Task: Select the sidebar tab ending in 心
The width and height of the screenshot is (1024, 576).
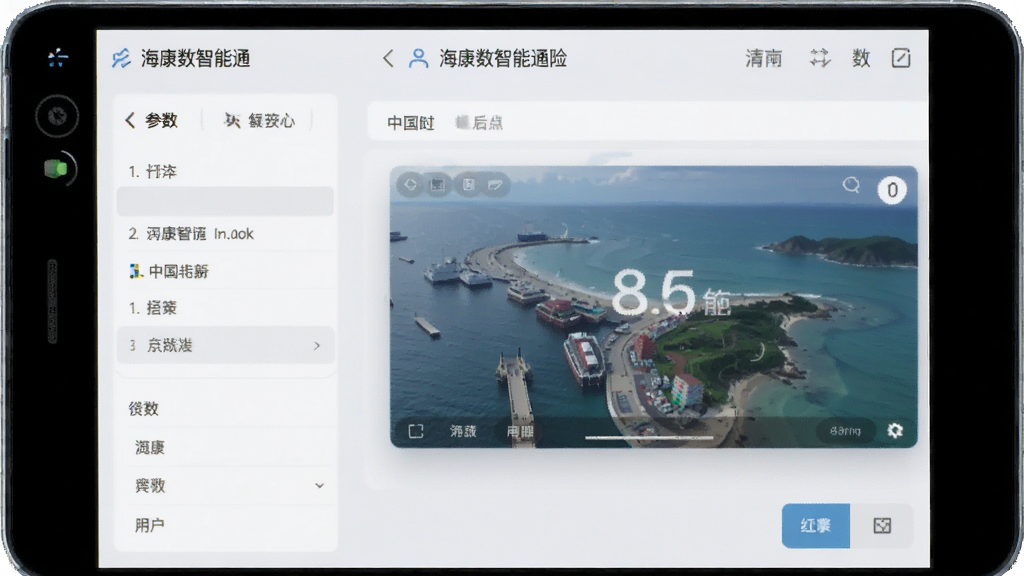Action: point(259,120)
